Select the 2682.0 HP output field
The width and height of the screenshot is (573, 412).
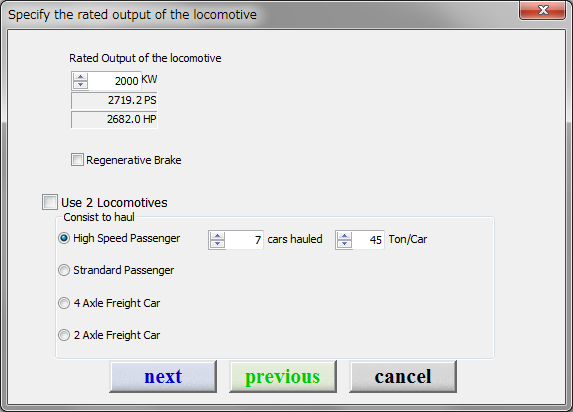coord(114,120)
